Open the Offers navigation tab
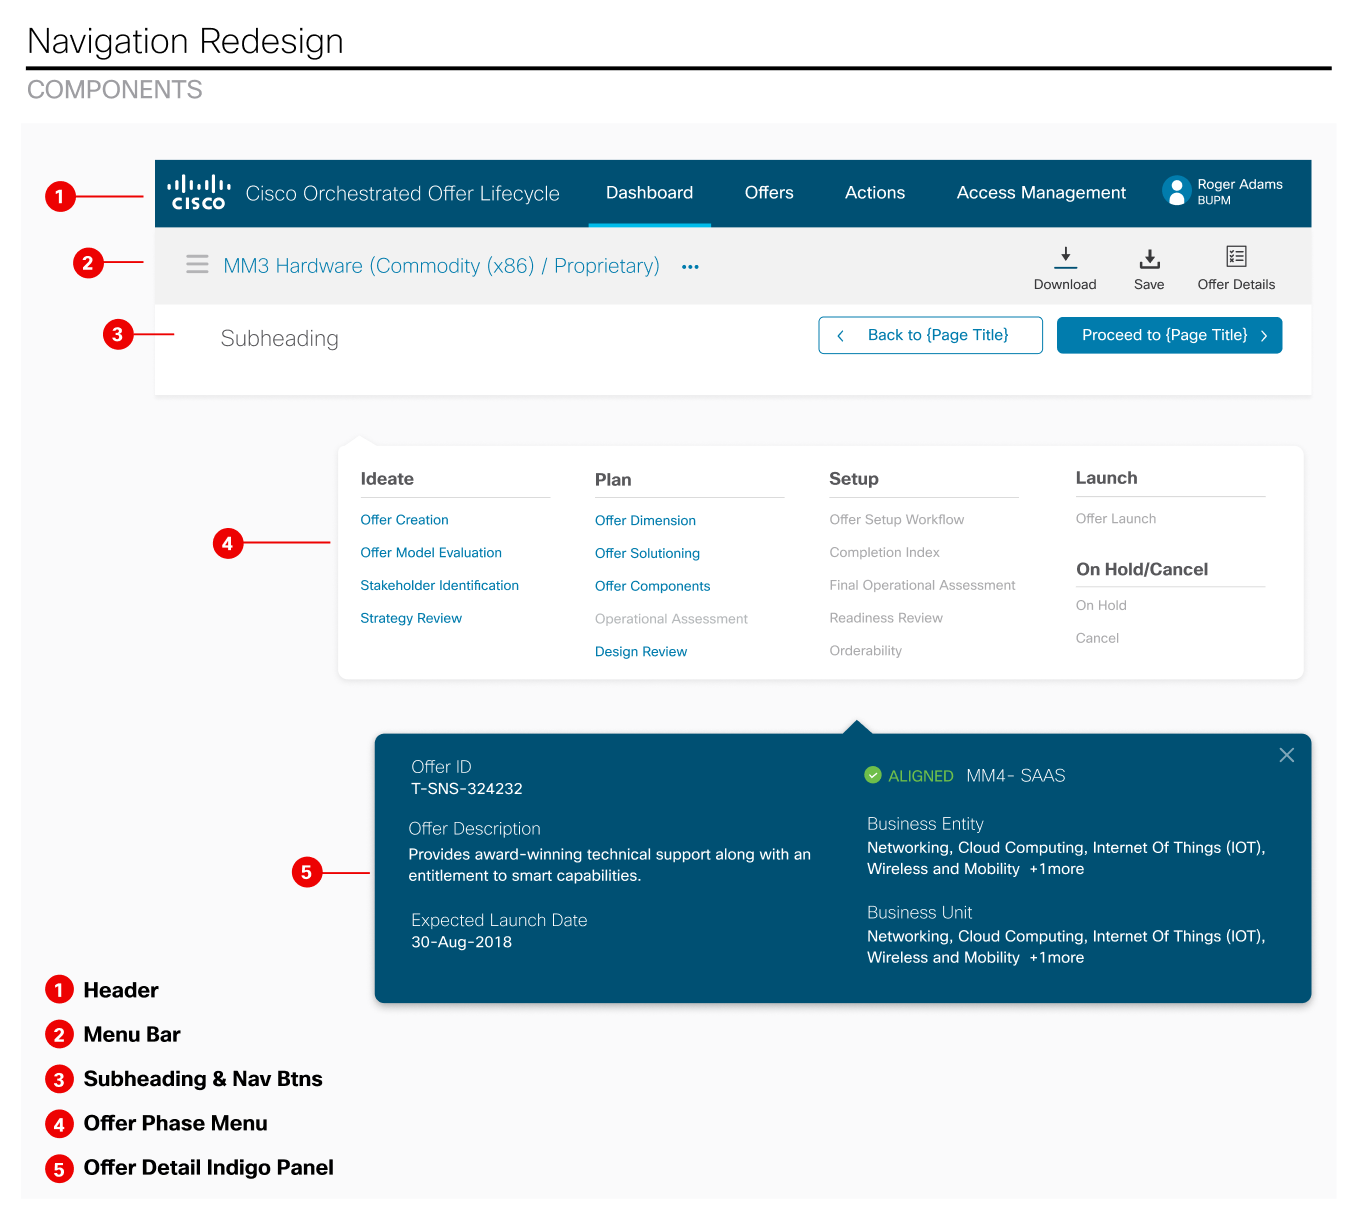The image size is (1356, 1220). pyautogui.click(x=768, y=193)
